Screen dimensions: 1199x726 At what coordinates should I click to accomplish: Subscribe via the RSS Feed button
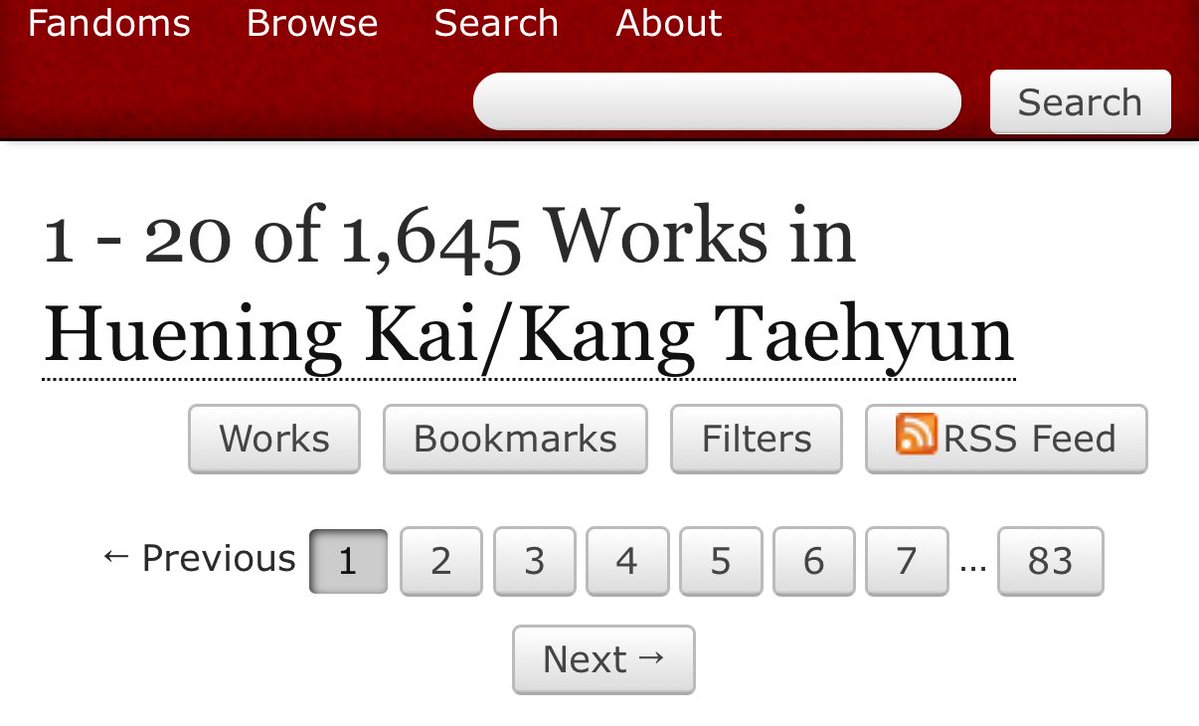click(x=1006, y=439)
